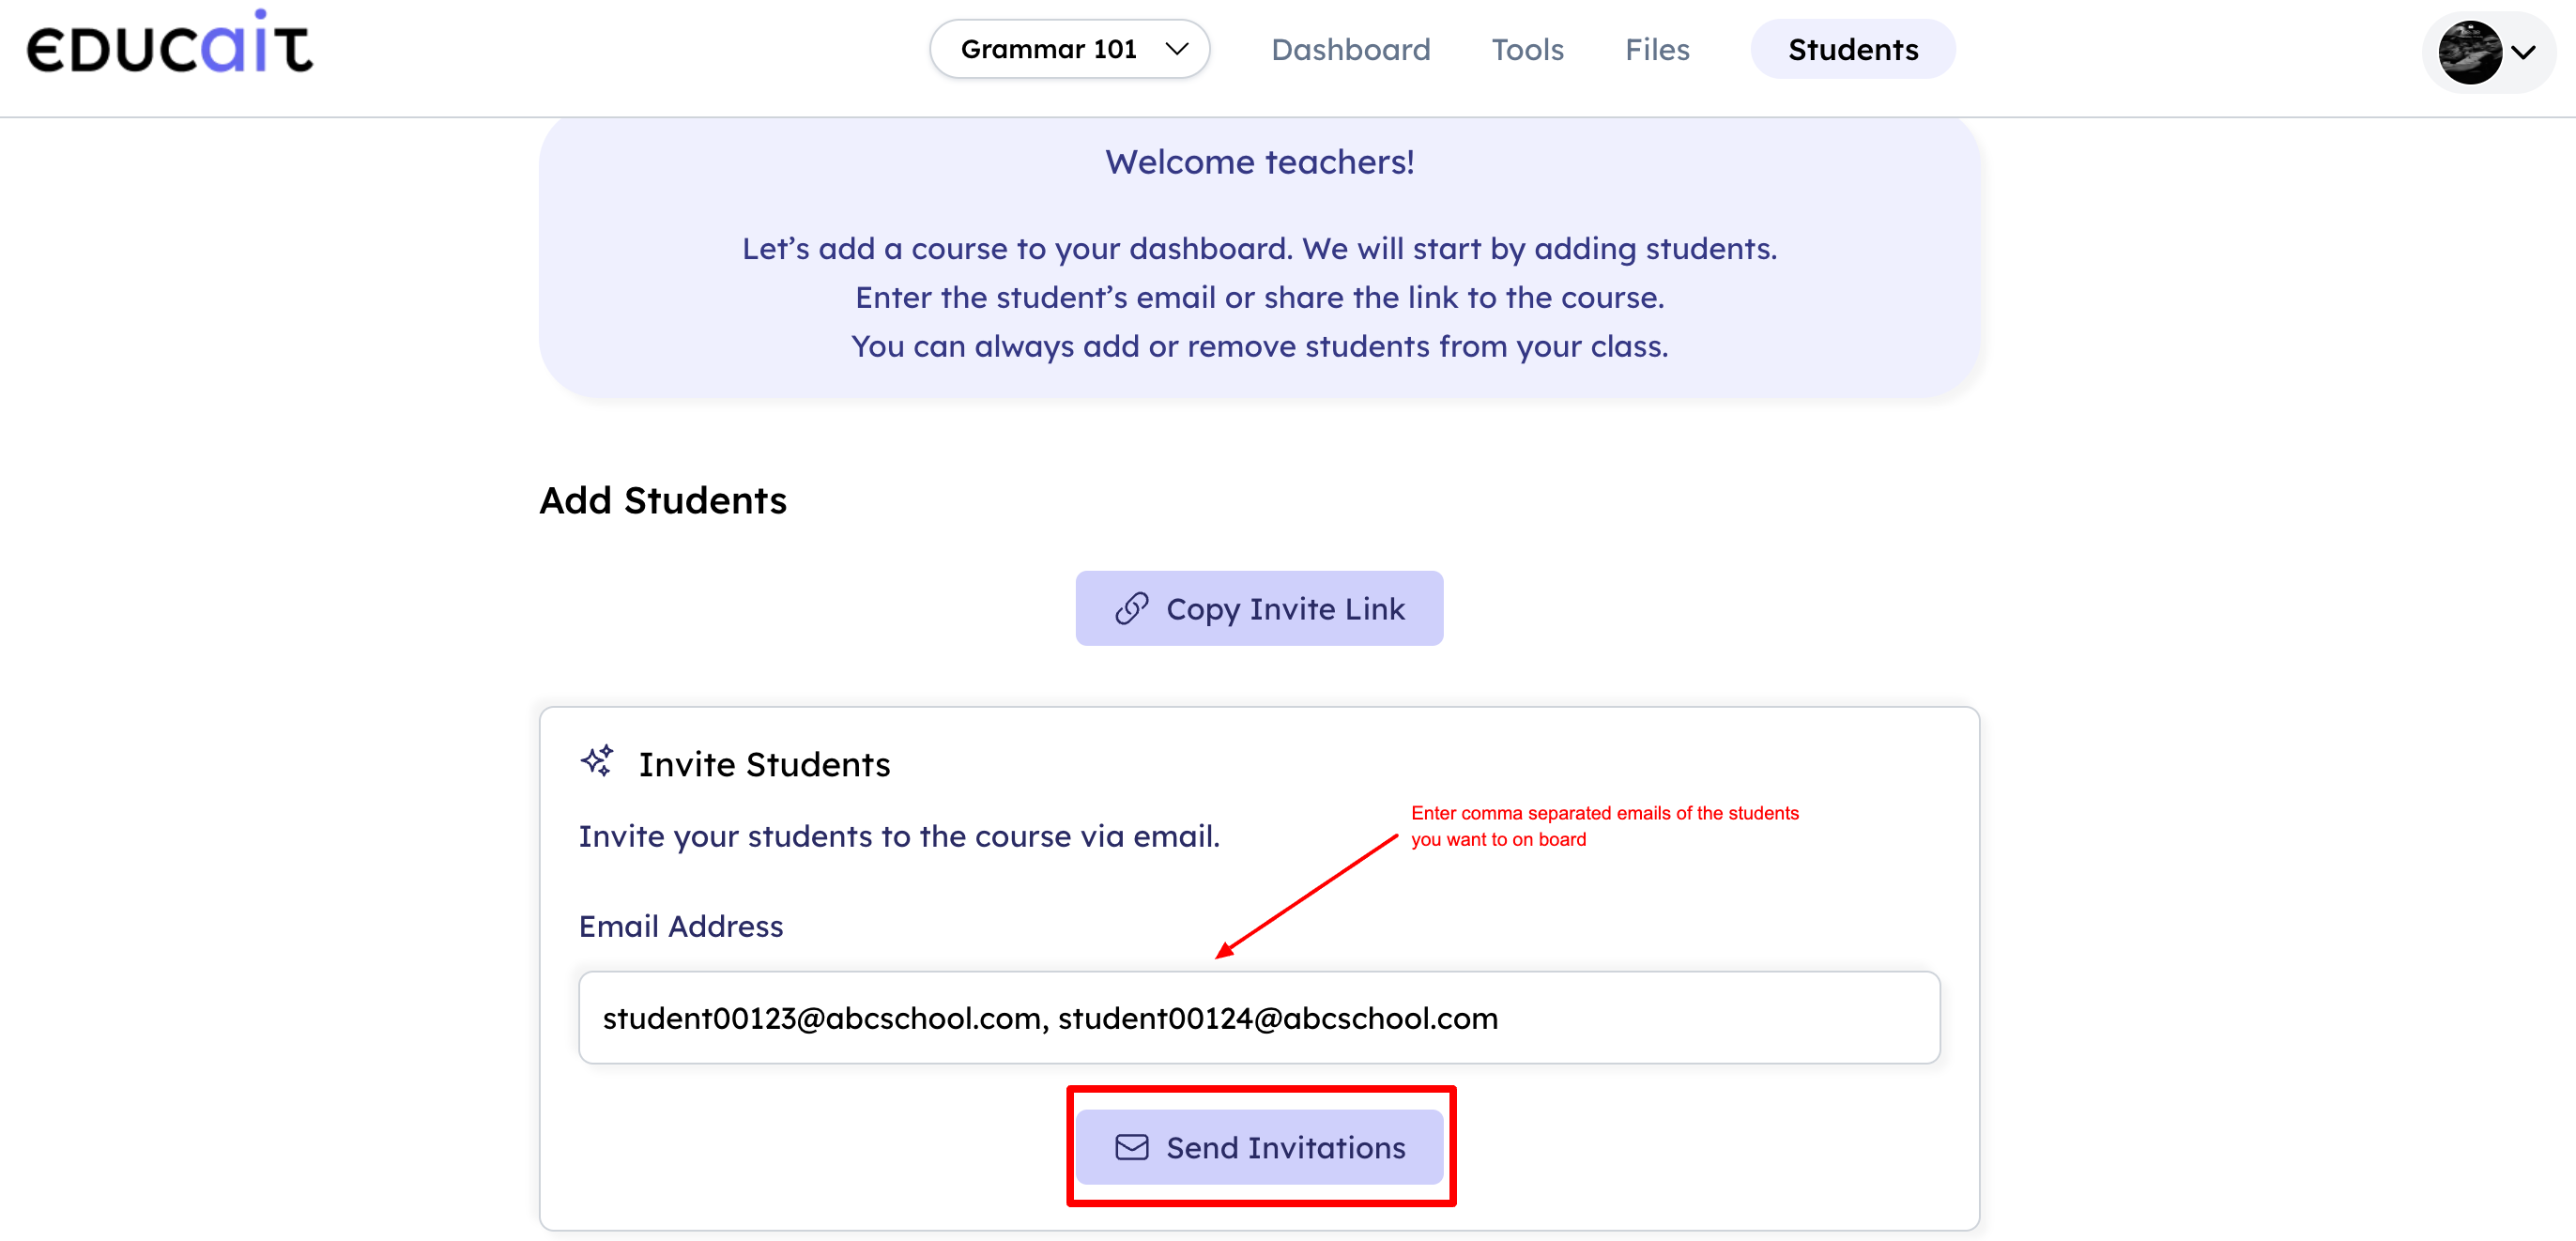Click the sparkle icon beside Invite Students

point(597,762)
